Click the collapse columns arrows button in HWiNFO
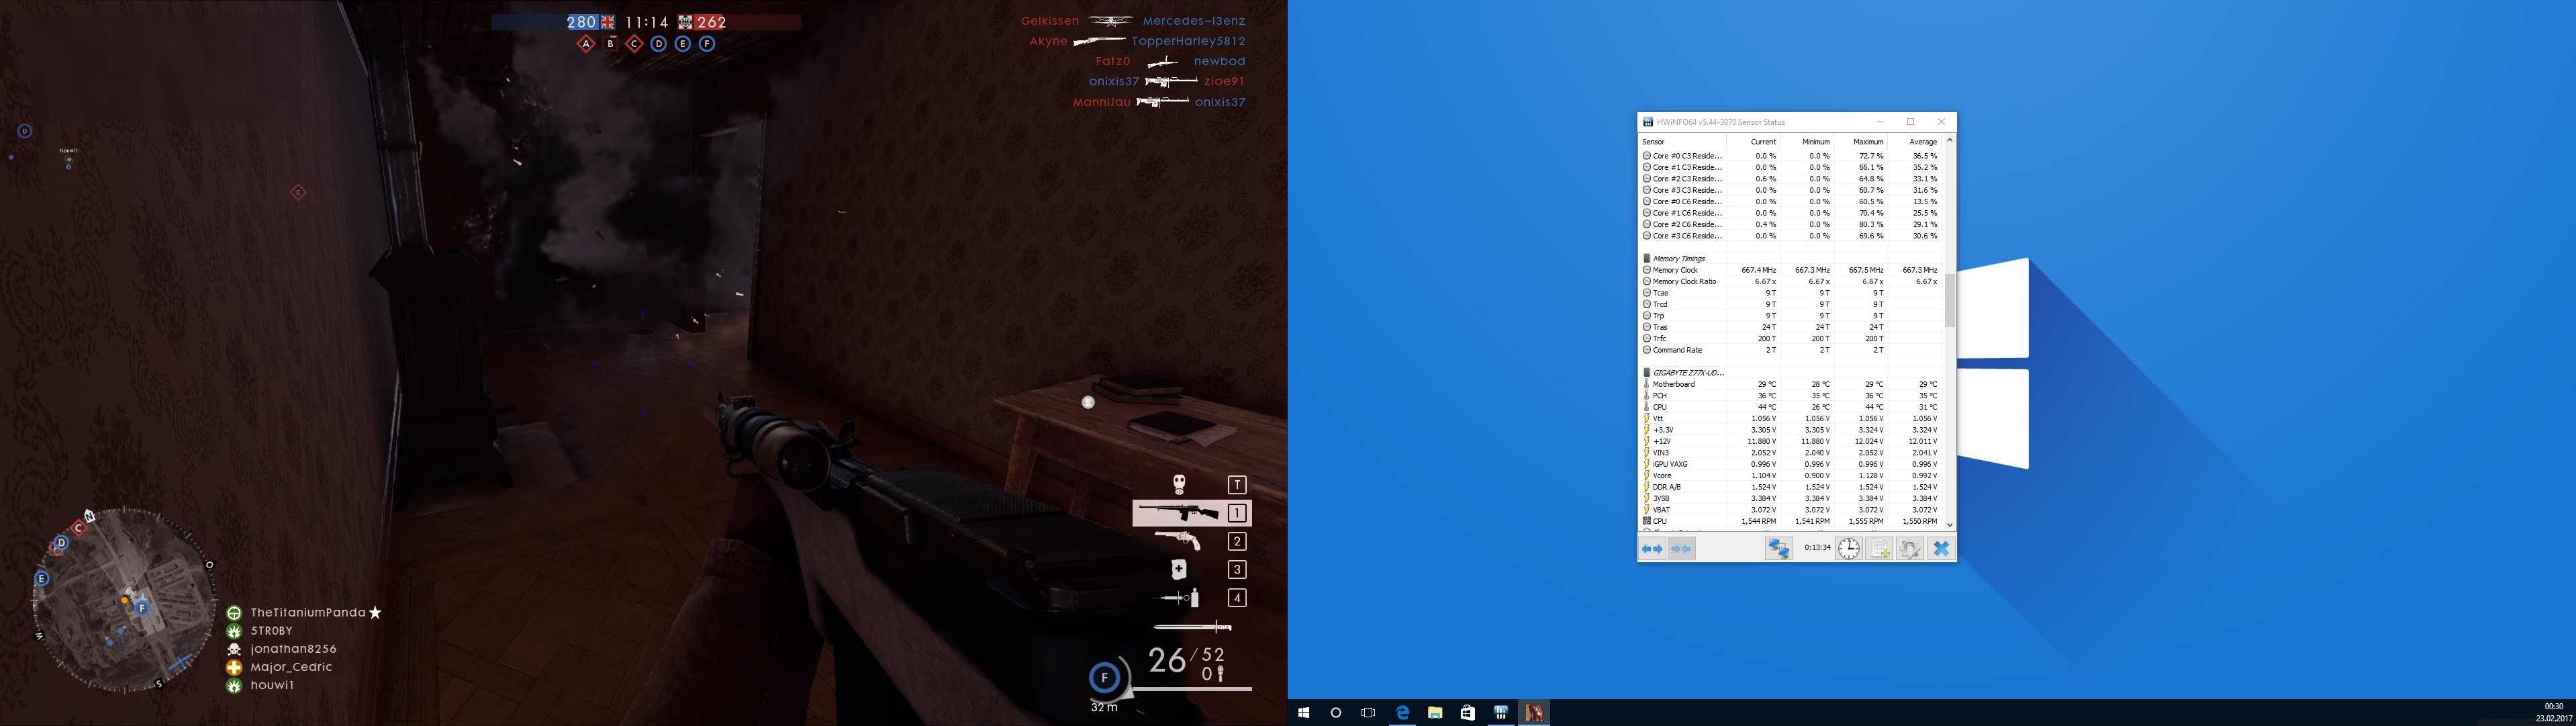Viewport: 2576px width, 726px height. pyautogui.click(x=1682, y=548)
